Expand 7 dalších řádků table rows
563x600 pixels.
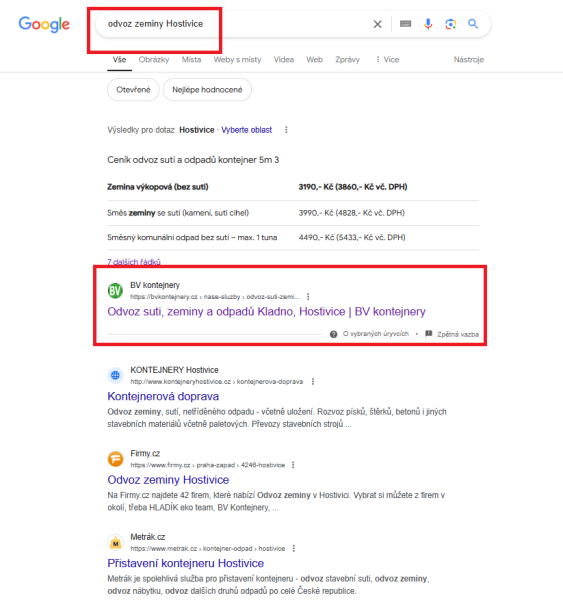(x=134, y=262)
